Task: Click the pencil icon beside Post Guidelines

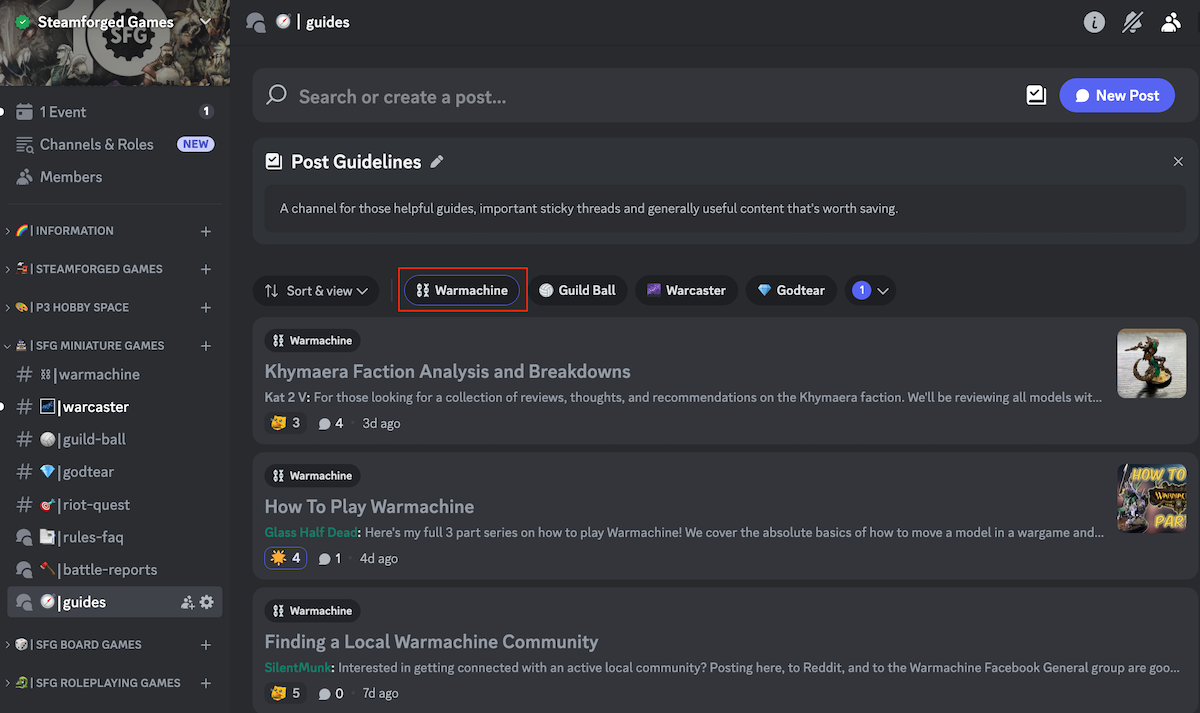Action: coord(437,162)
